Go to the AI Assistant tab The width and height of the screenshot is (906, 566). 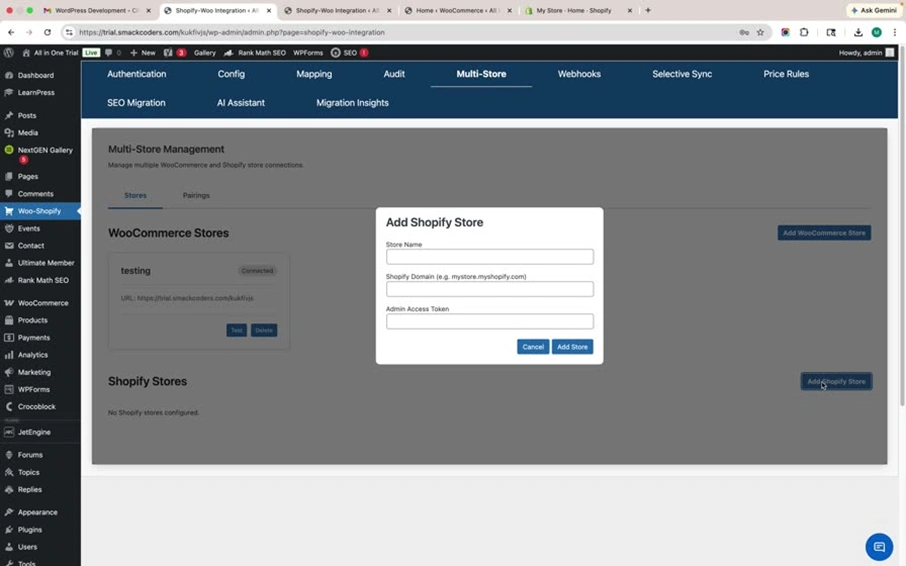click(x=241, y=103)
